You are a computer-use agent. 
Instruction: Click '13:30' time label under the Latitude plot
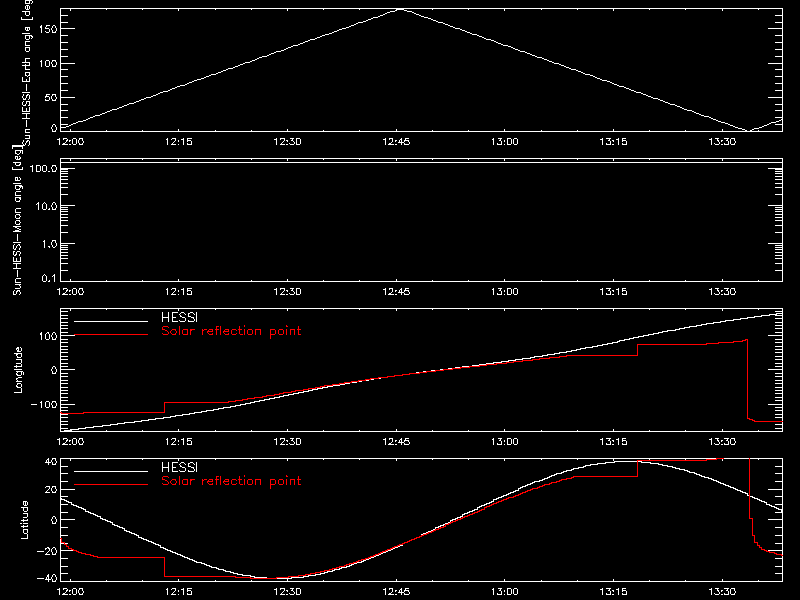(722, 592)
